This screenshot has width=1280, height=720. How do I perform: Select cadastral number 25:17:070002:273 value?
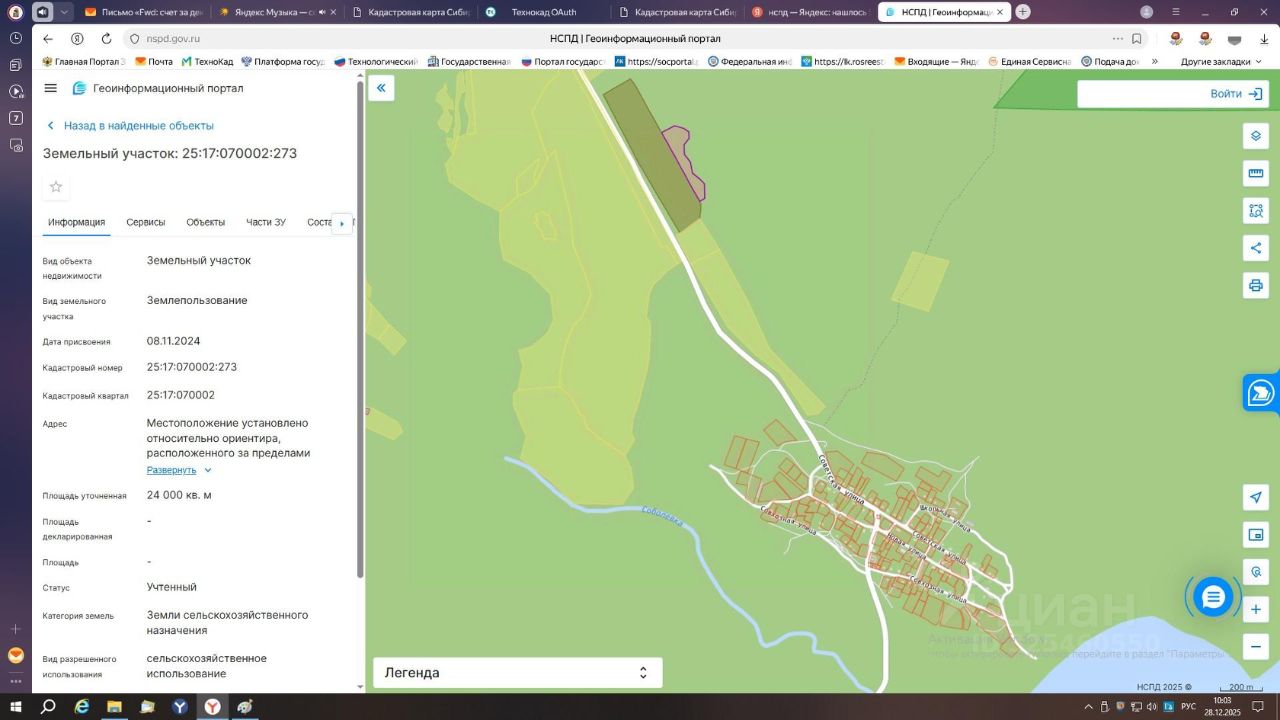click(192, 367)
